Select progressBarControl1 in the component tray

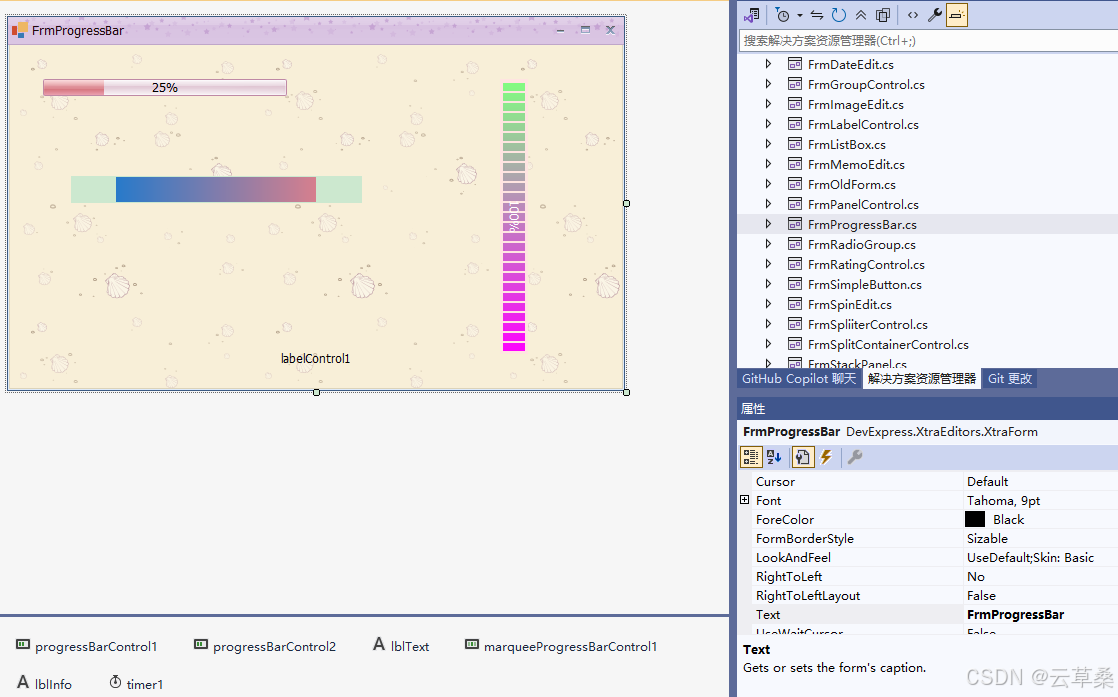tap(86, 646)
